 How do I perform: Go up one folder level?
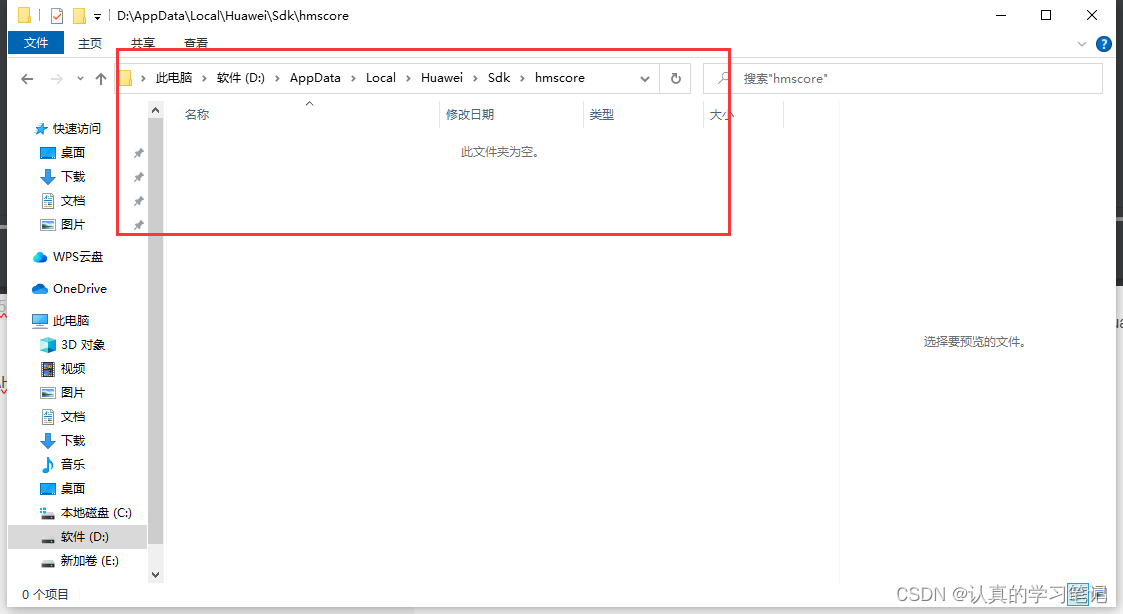coord(101,79)
